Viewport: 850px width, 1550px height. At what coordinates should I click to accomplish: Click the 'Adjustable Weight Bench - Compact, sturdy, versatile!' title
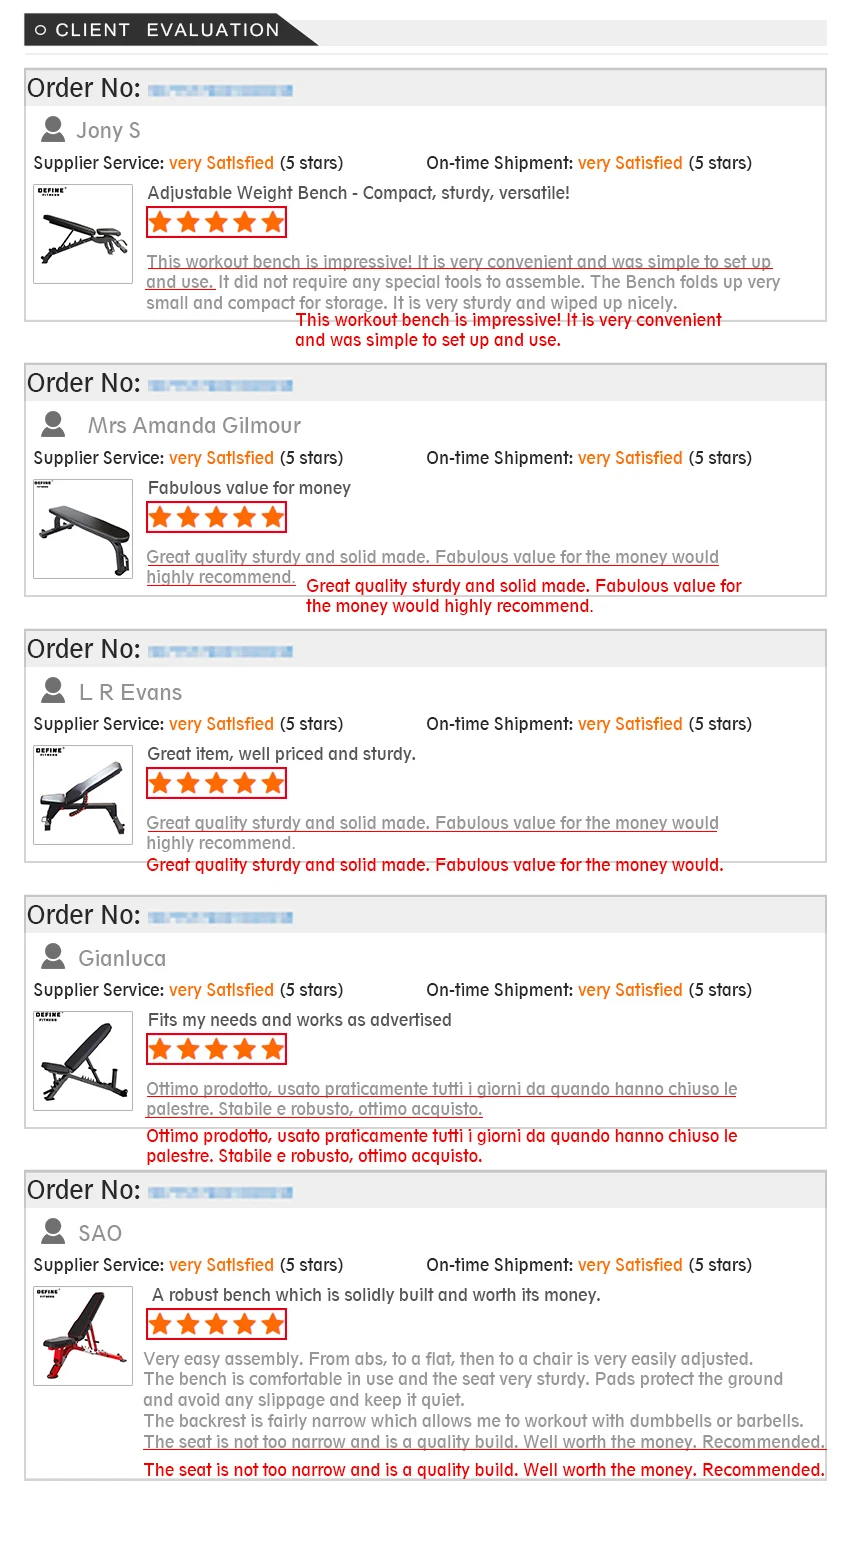[359, 193]
